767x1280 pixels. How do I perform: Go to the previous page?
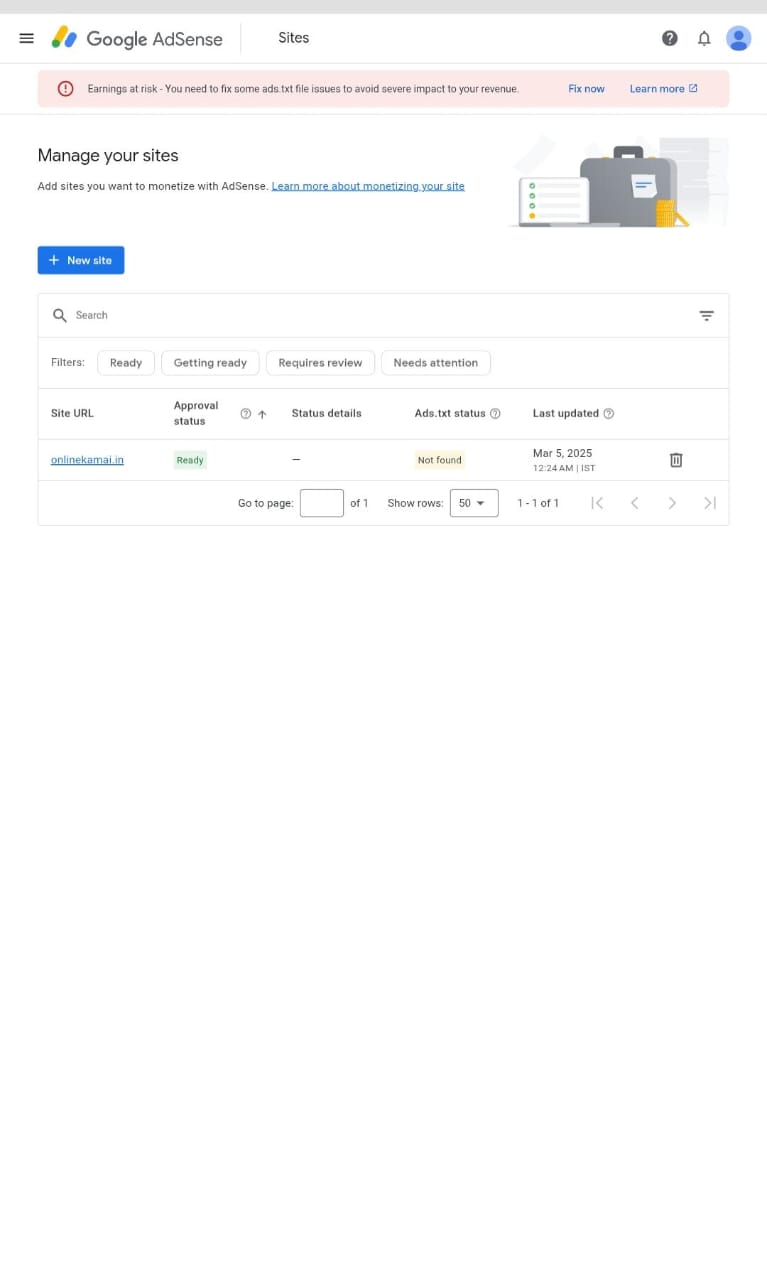634,503
